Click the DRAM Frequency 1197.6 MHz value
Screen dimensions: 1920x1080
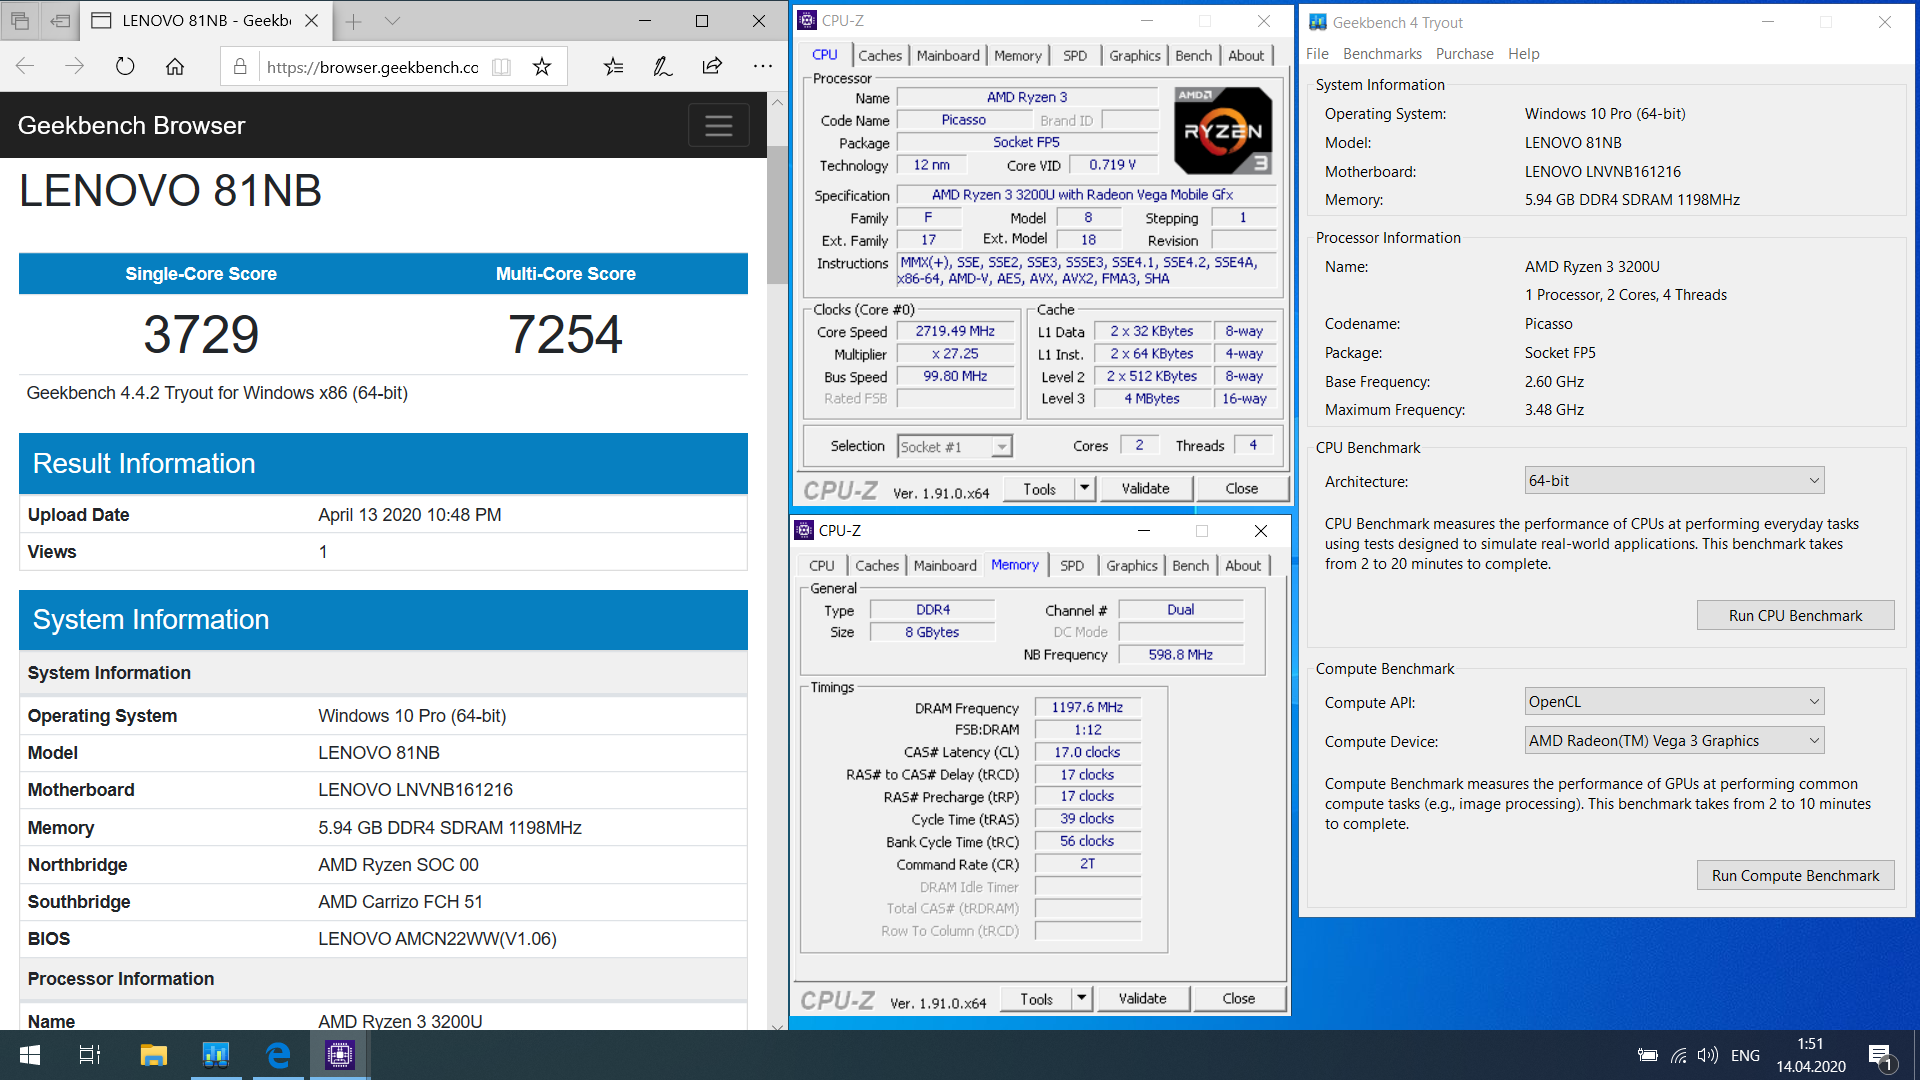pos(1087,707)
